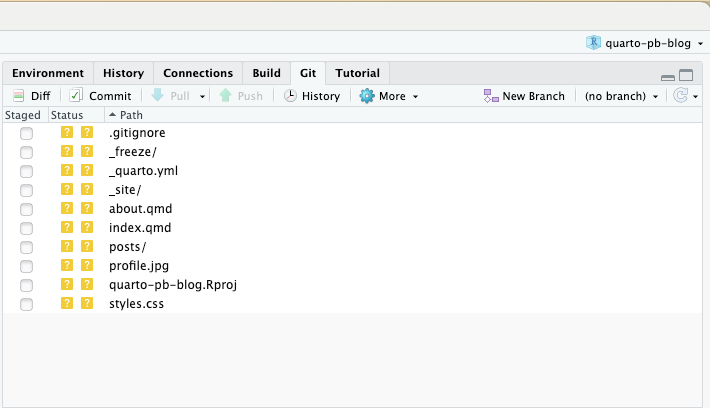Click the Commit button label
Screen dimensions: 710x408
tap(110, 96)
